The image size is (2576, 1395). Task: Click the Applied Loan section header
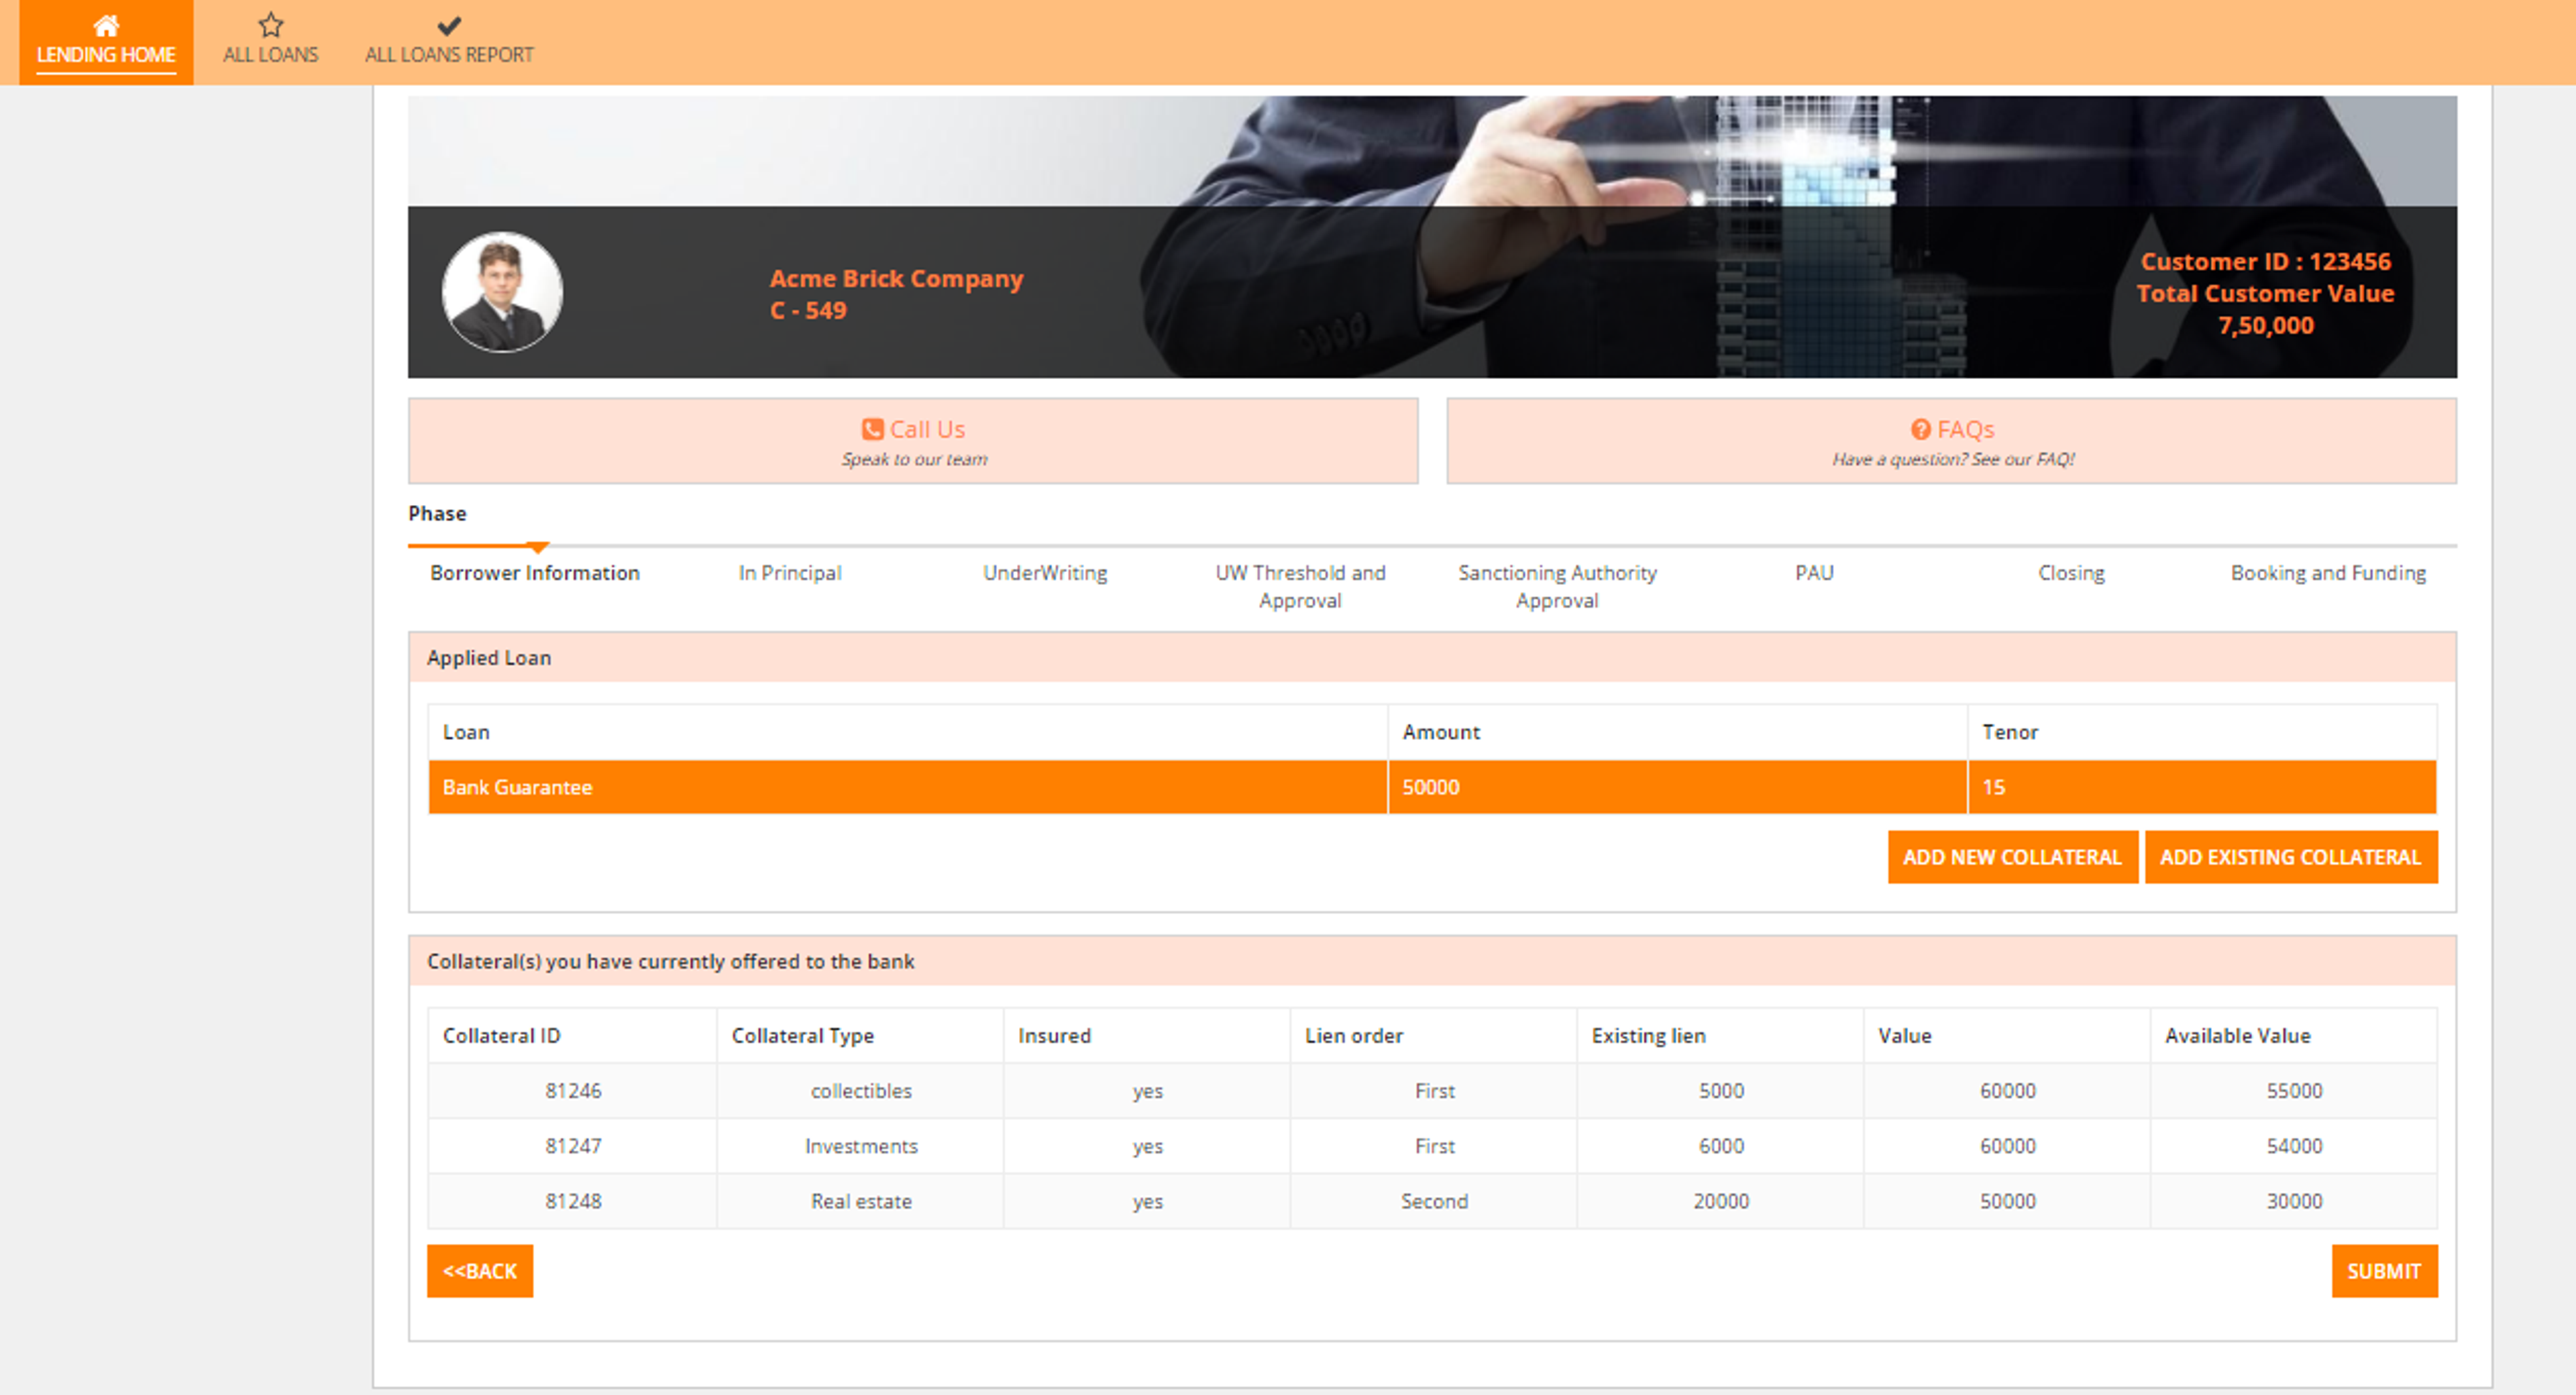1432,657
